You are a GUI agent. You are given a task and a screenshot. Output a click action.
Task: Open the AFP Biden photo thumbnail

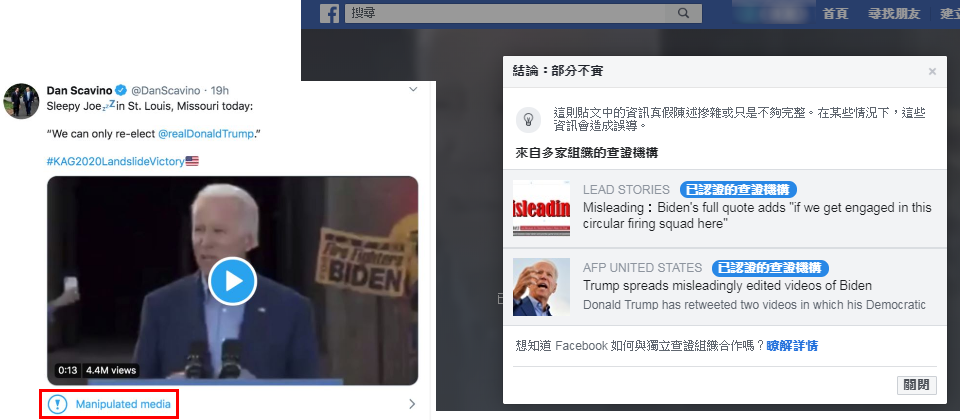541,287
